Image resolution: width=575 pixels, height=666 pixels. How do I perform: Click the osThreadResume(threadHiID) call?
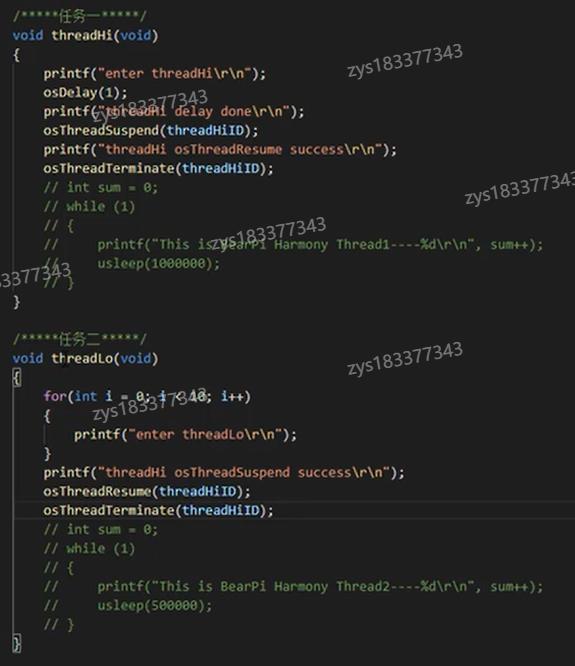(147, 491)
